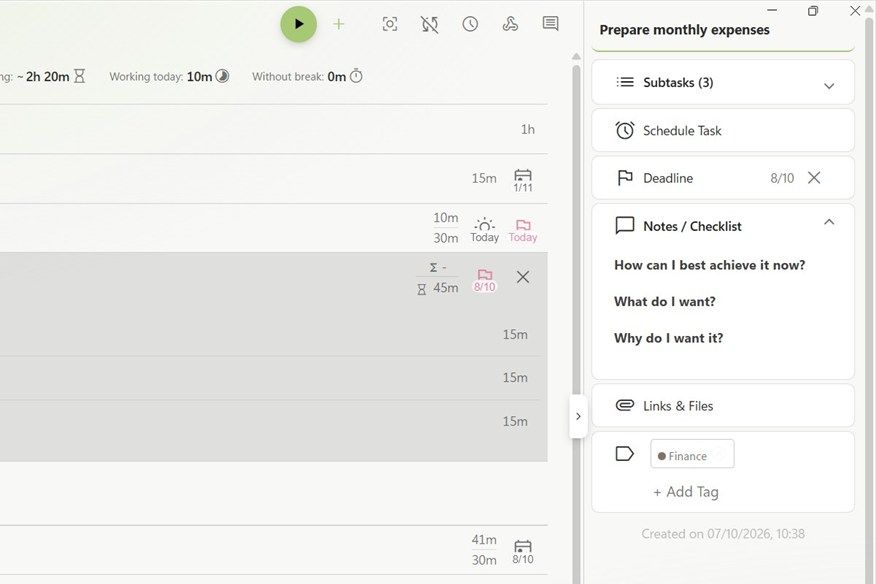
Task: Click the sync disabled icon
Action: click(430, 24)
